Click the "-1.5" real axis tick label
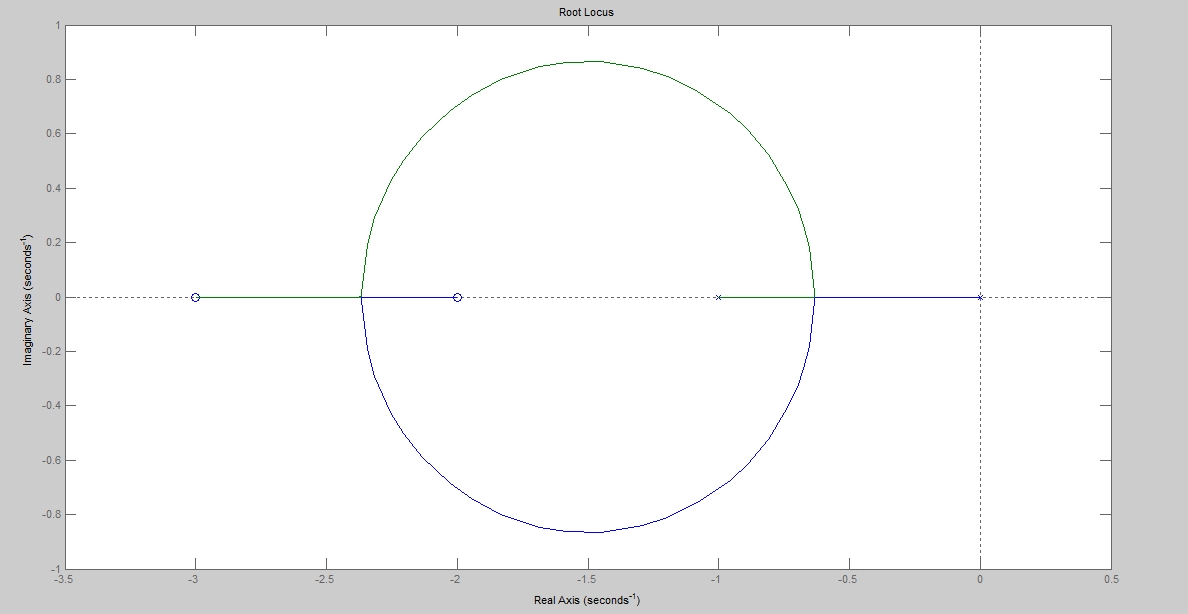Viewport: 1188px width, 614px height. [586, 580]
